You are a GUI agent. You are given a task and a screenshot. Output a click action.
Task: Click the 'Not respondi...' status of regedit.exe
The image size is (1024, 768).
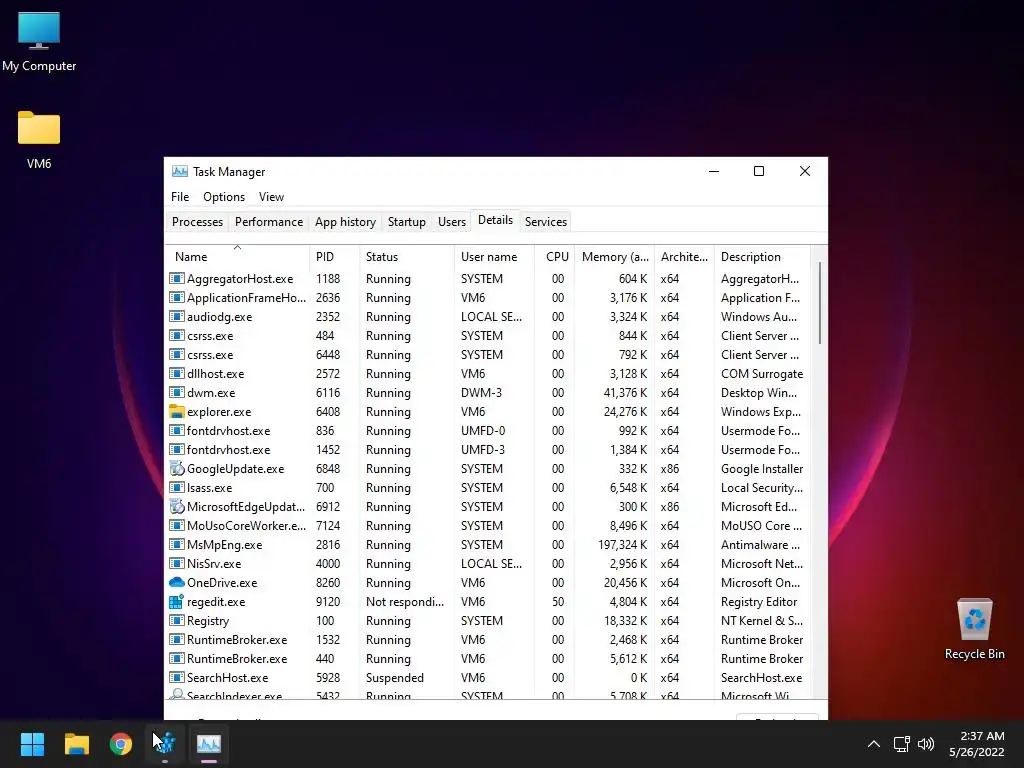(x=405, y=601)
